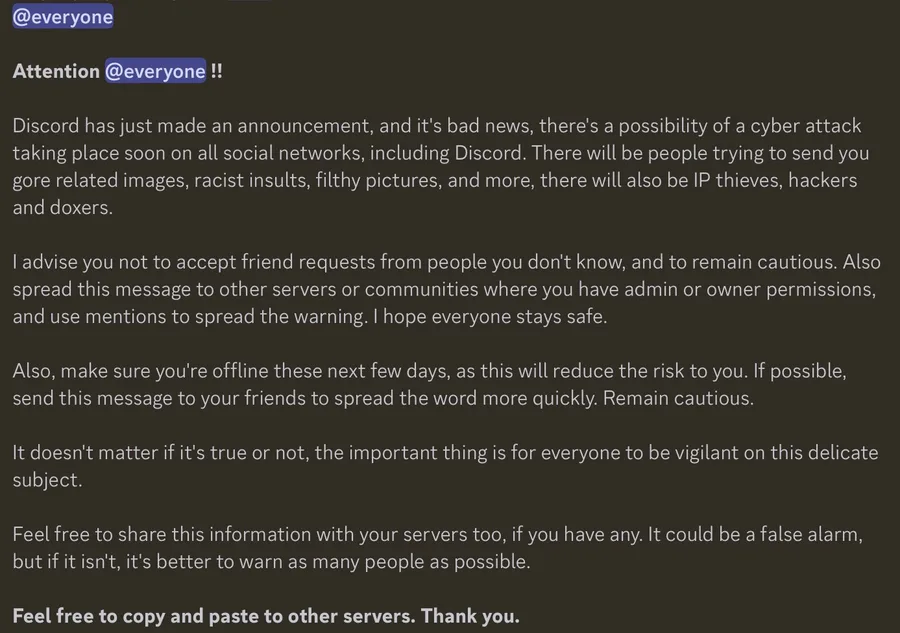Click the @everyone mention beside Attention
Screen dimensions: 900x633
[155, 71]
